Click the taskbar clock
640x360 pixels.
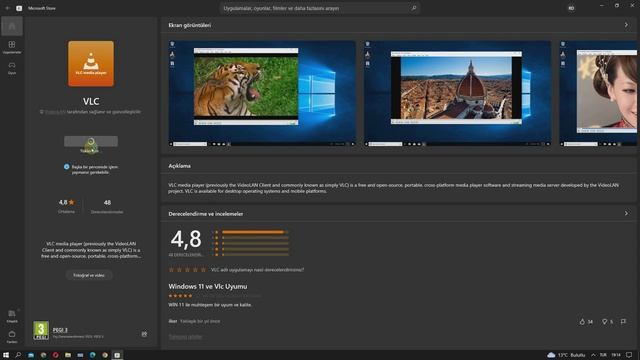tap(616, 355)
